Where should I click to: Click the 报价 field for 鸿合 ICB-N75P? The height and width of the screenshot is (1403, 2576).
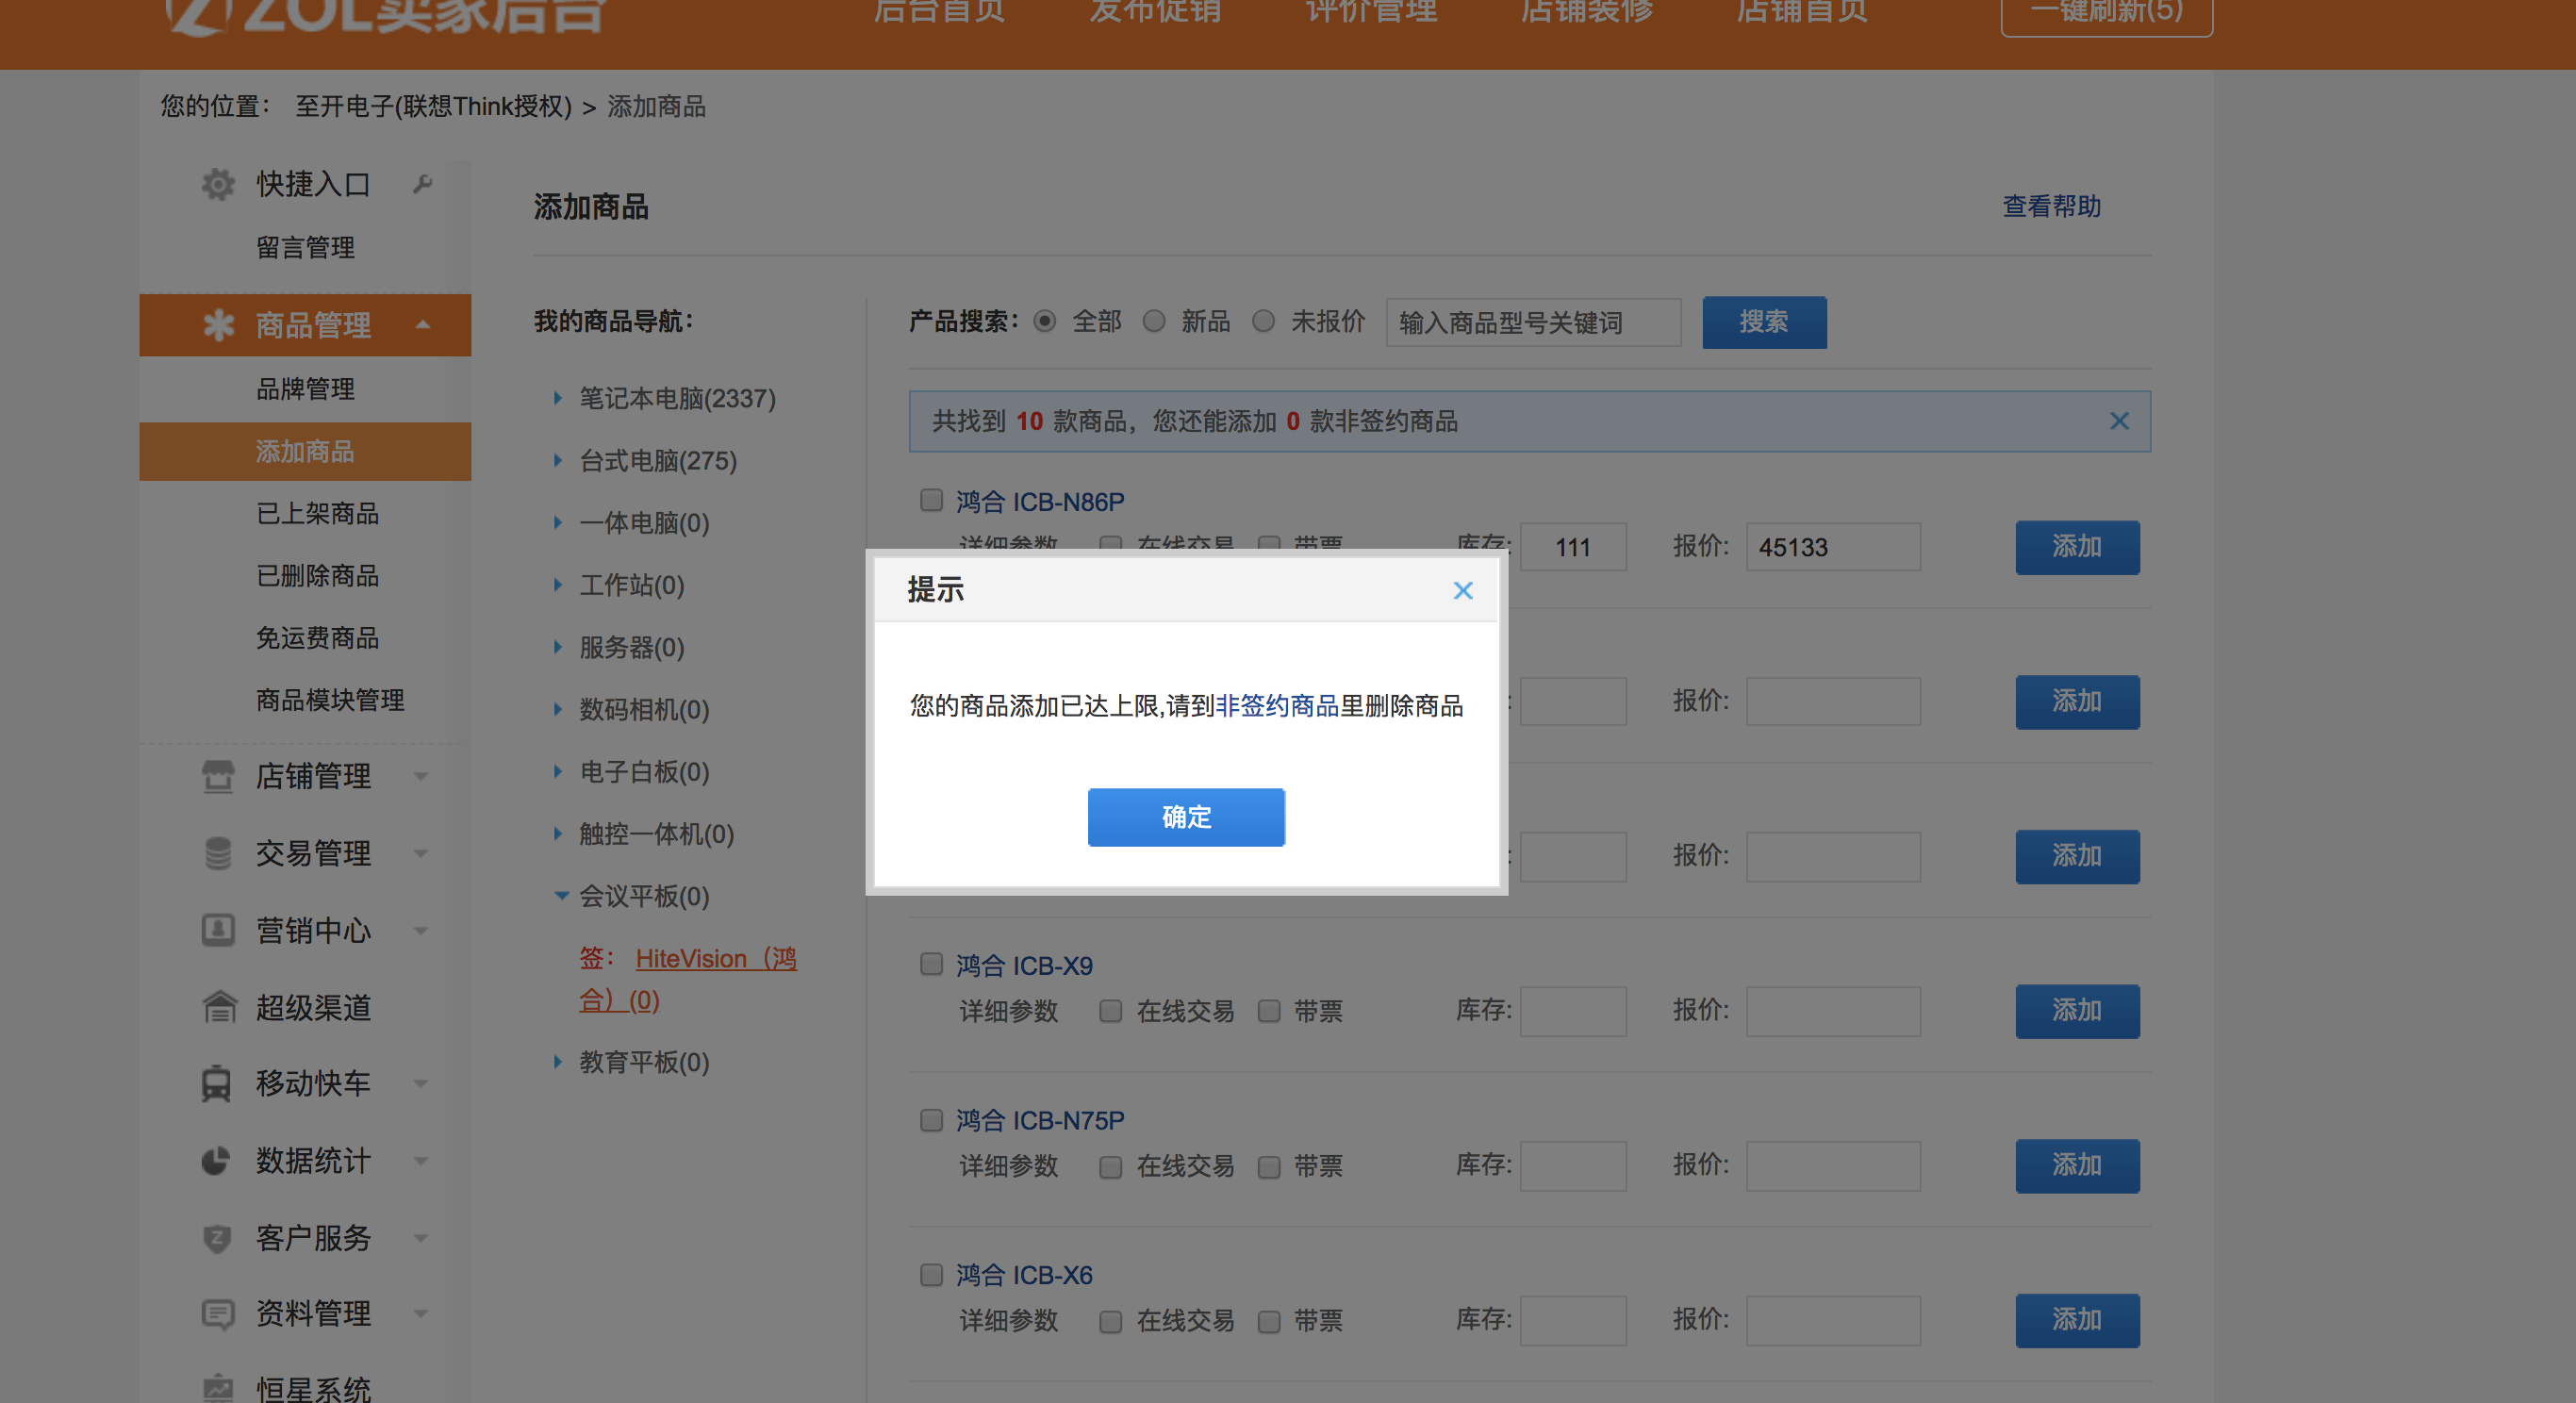tap(1833, 1166)
